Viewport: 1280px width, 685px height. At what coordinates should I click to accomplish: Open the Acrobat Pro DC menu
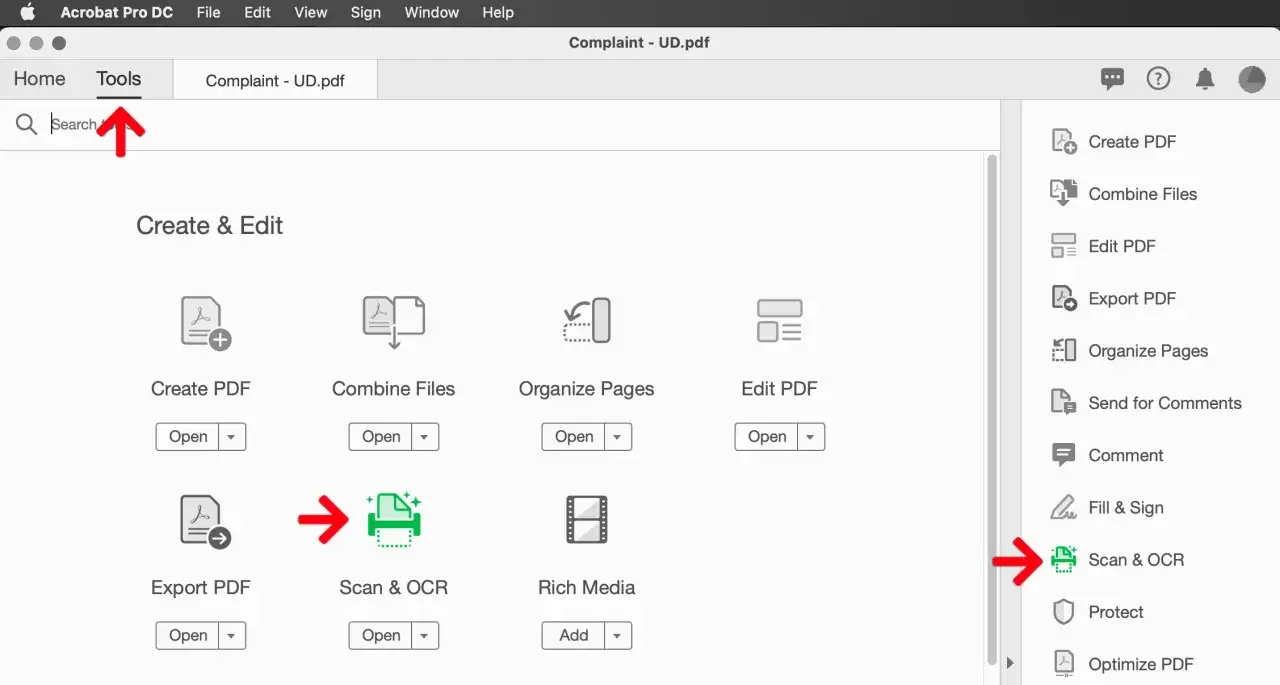pos(117,12)
